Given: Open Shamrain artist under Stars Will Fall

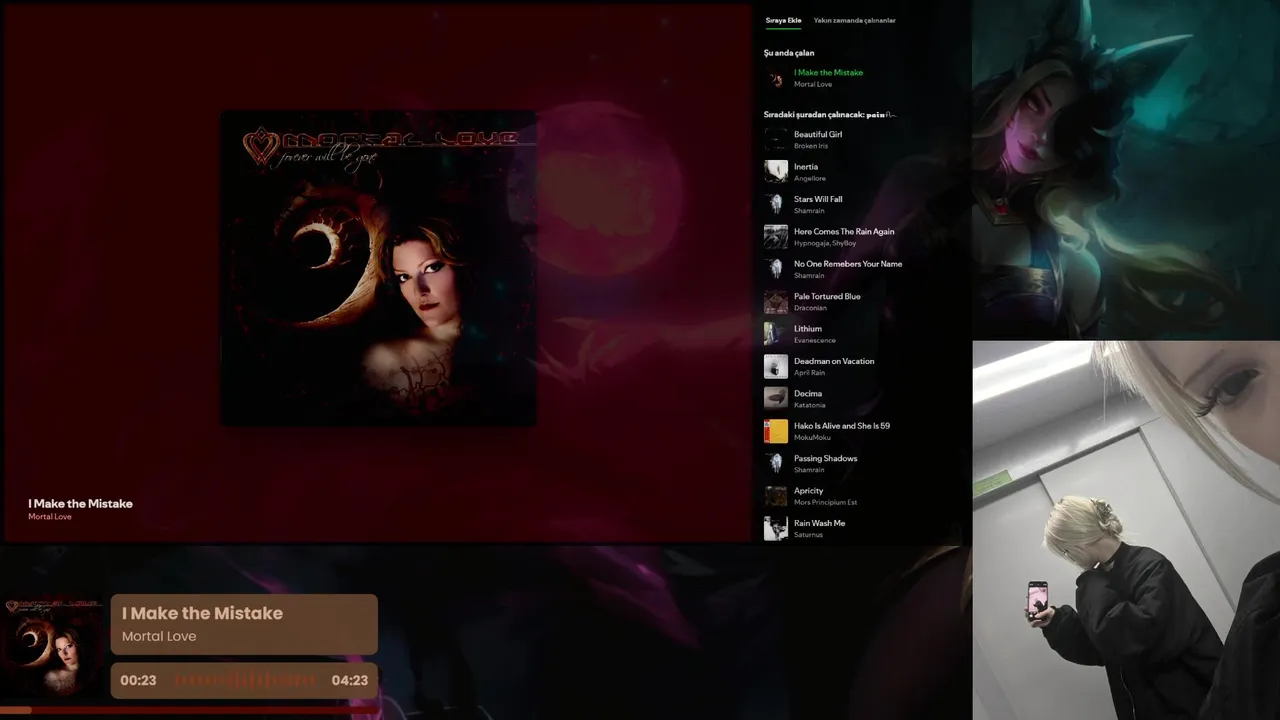Looking at the screenshot, I should (809, 211).
